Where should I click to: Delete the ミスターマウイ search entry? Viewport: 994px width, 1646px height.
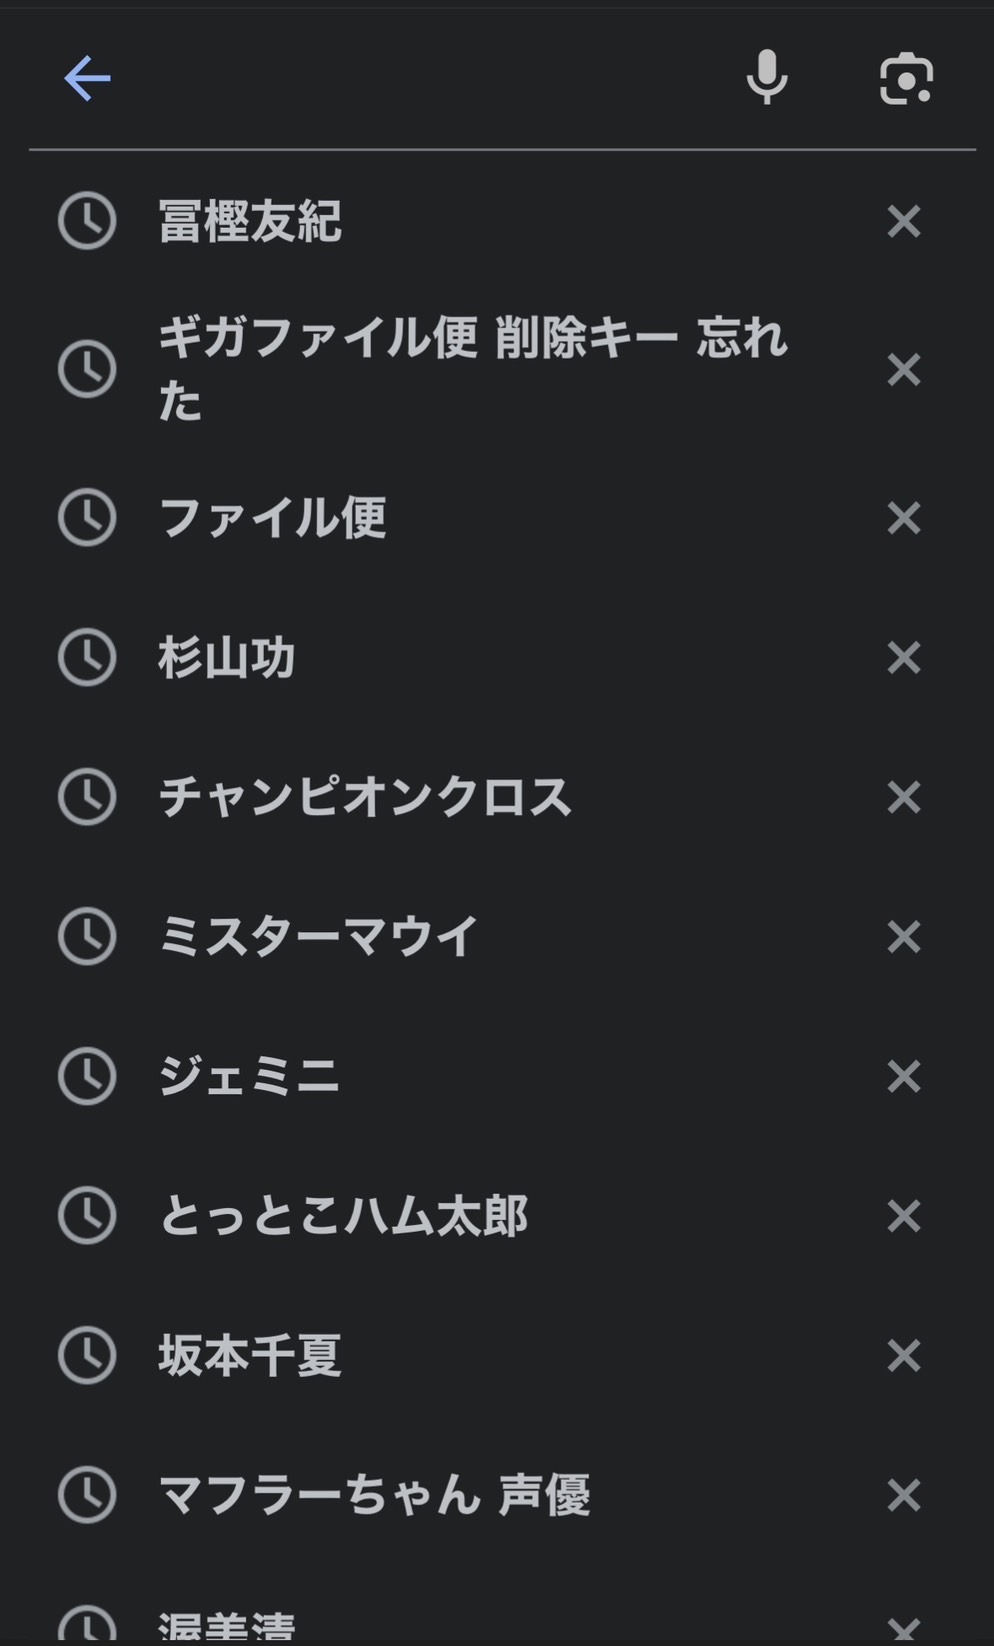coord(903,937)
